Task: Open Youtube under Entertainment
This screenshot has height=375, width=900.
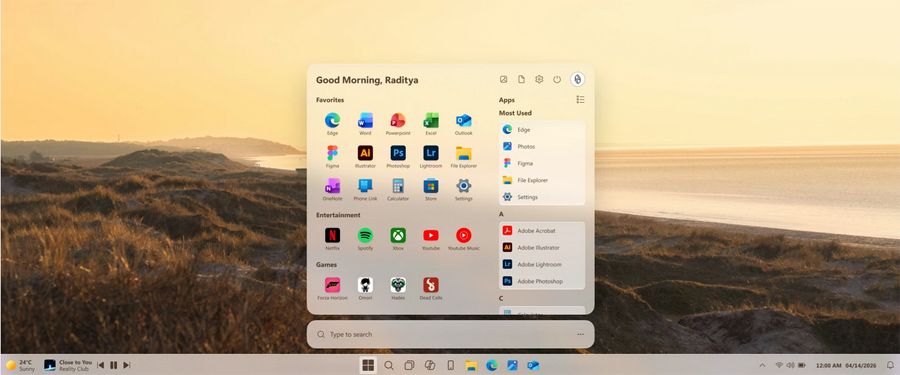Action: (x=430, y=239)
